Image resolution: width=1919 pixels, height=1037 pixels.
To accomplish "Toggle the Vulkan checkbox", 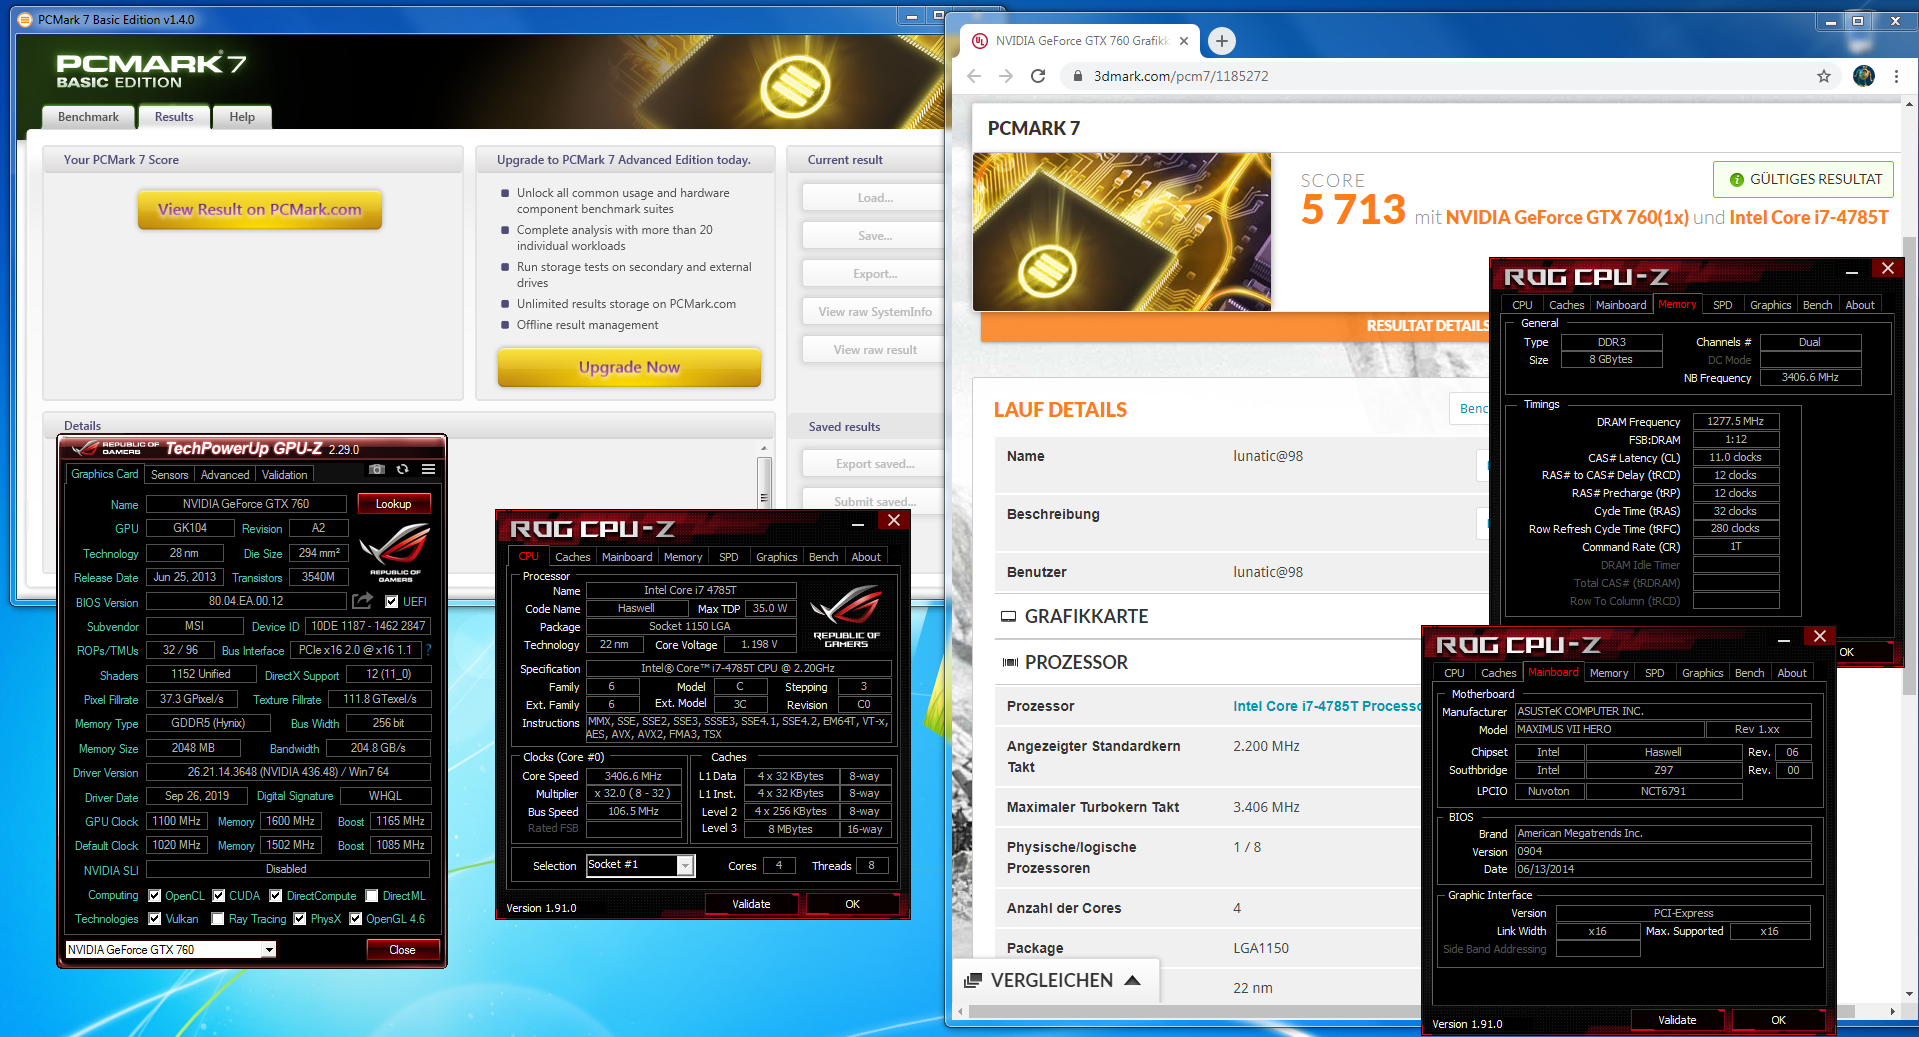I will [155, 919].
